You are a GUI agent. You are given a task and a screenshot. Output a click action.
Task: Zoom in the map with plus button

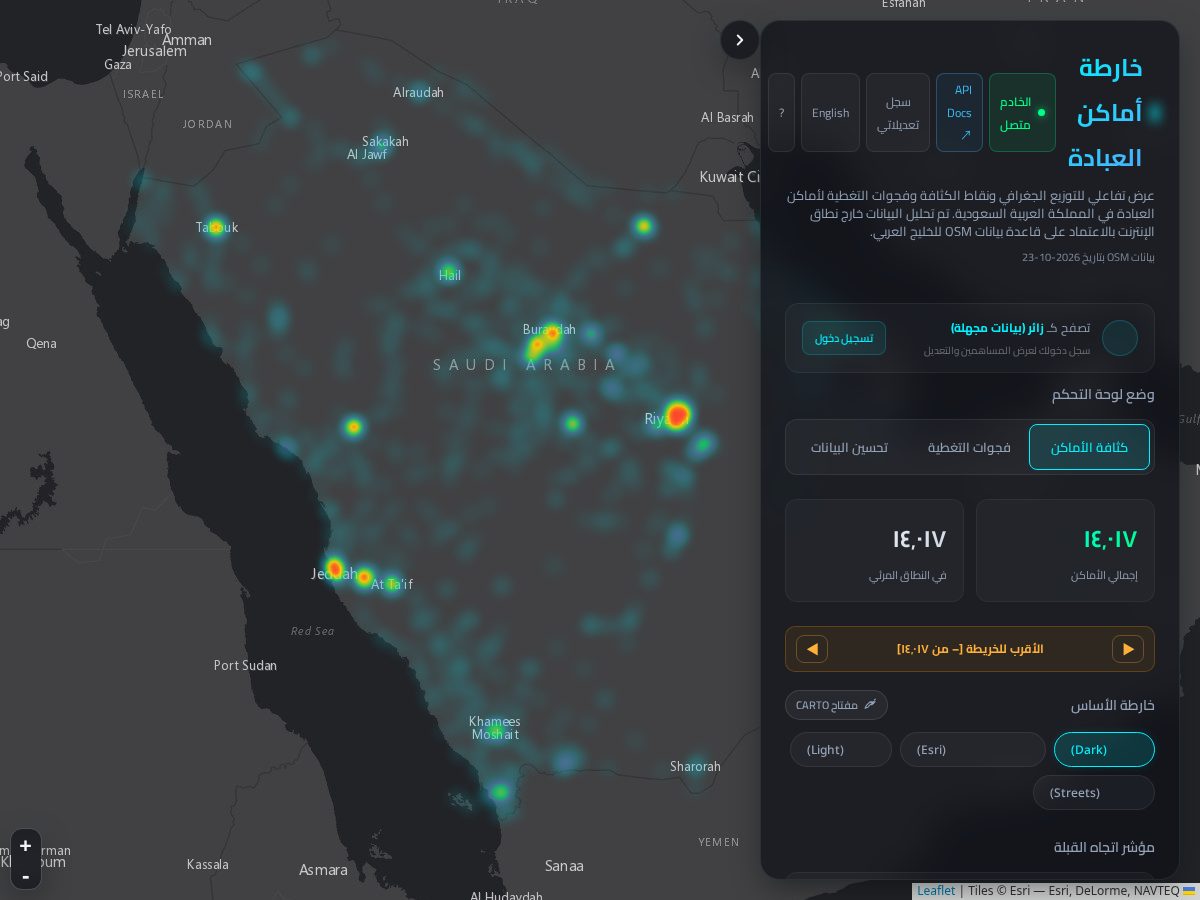[26, 845]
